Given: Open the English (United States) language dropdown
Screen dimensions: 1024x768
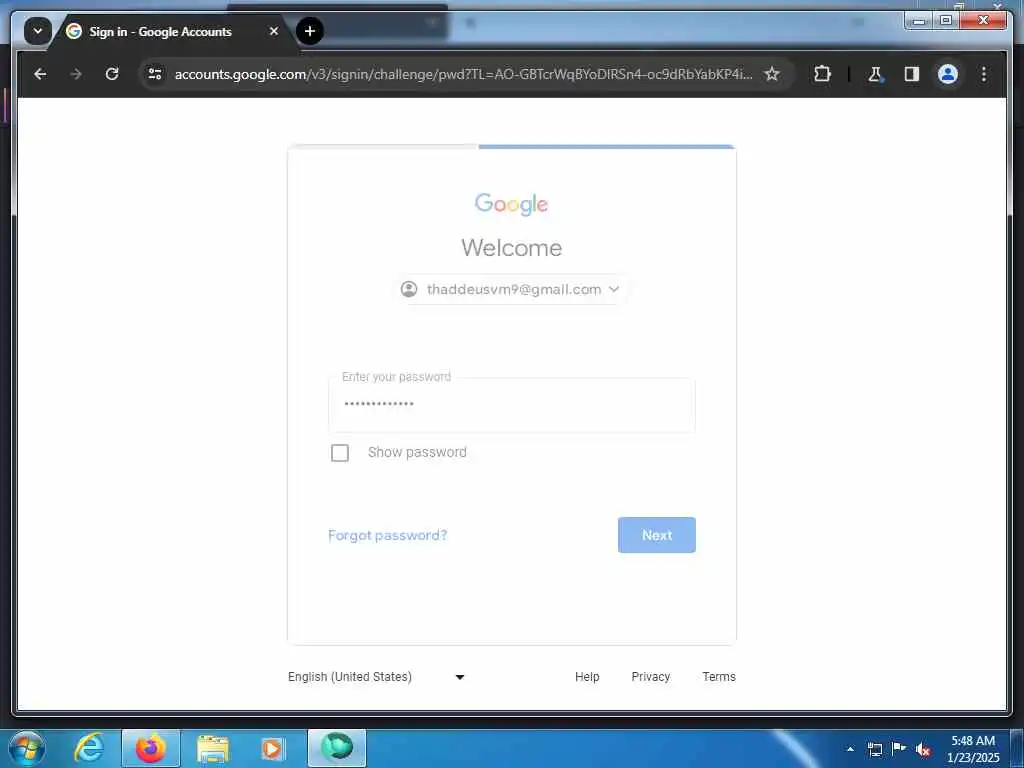Looking at the screenshot, I should pos(376,677).
